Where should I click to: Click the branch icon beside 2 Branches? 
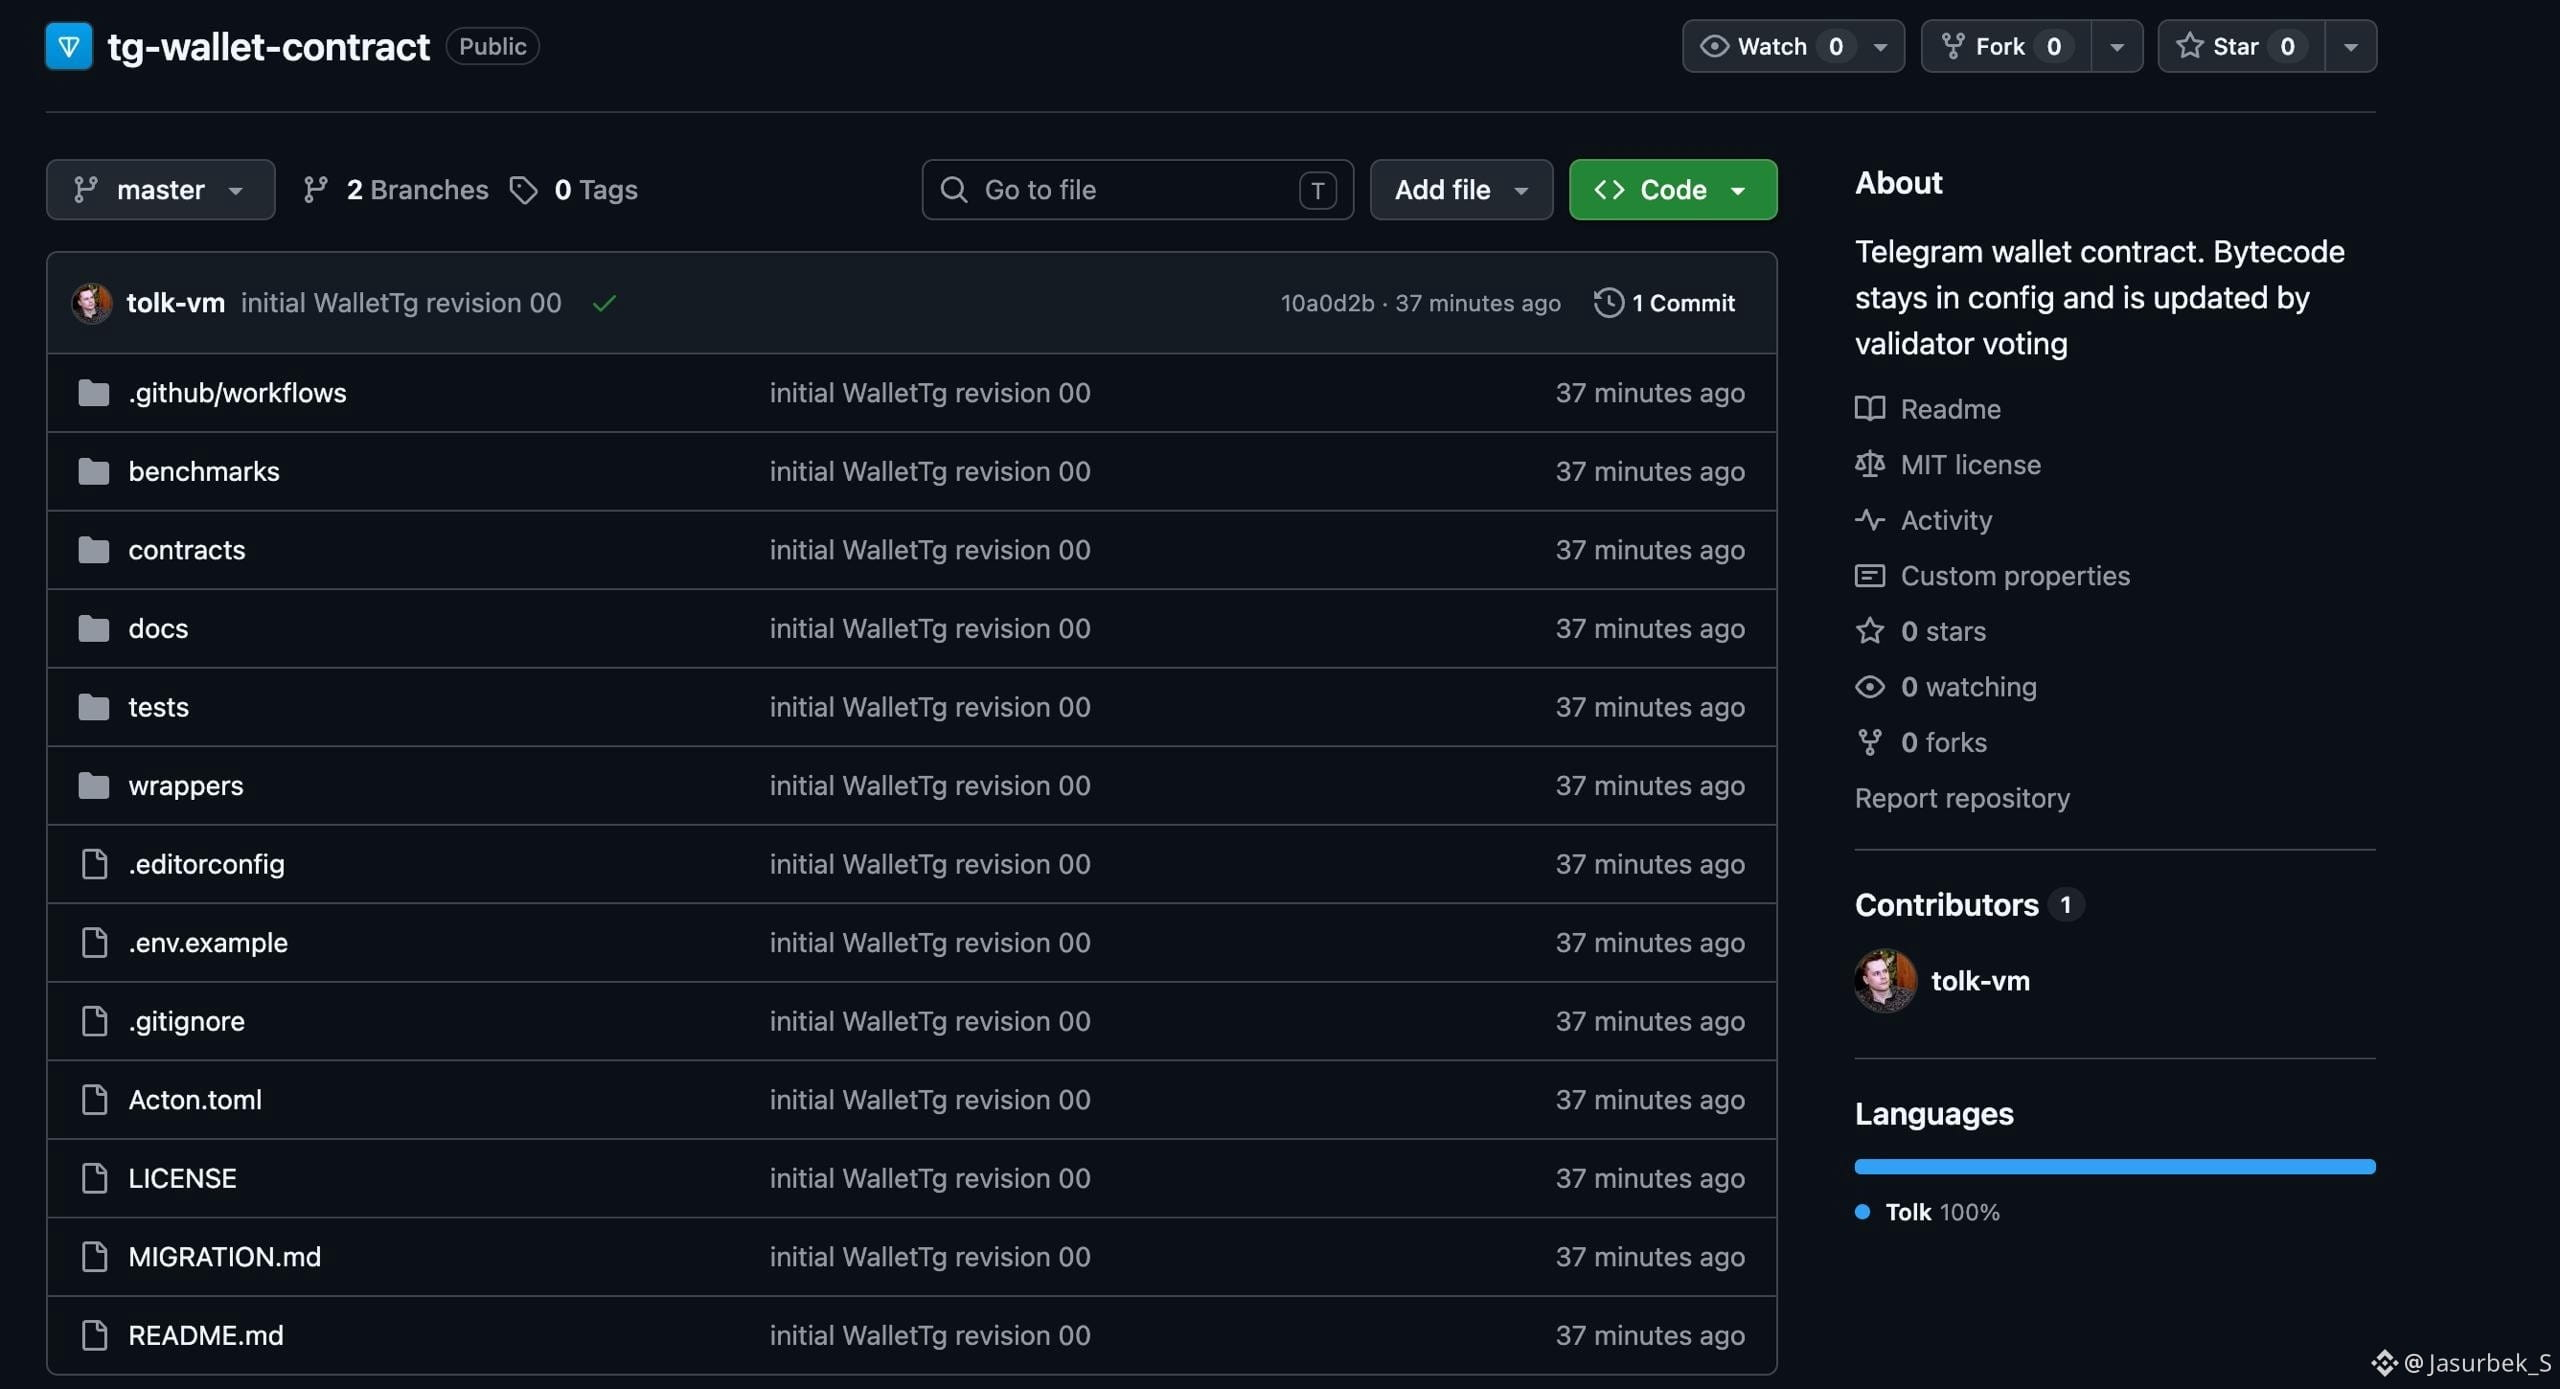[316, 190]
